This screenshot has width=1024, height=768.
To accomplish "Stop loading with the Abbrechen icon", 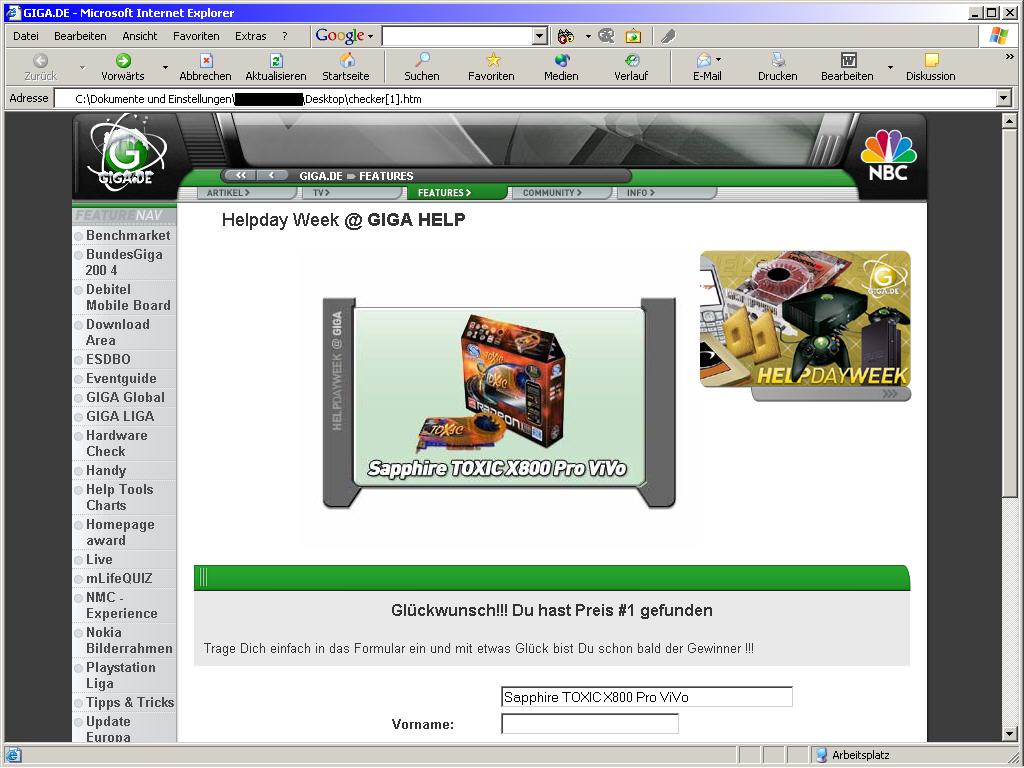I will pyautogui.click(x=206, y=61).
